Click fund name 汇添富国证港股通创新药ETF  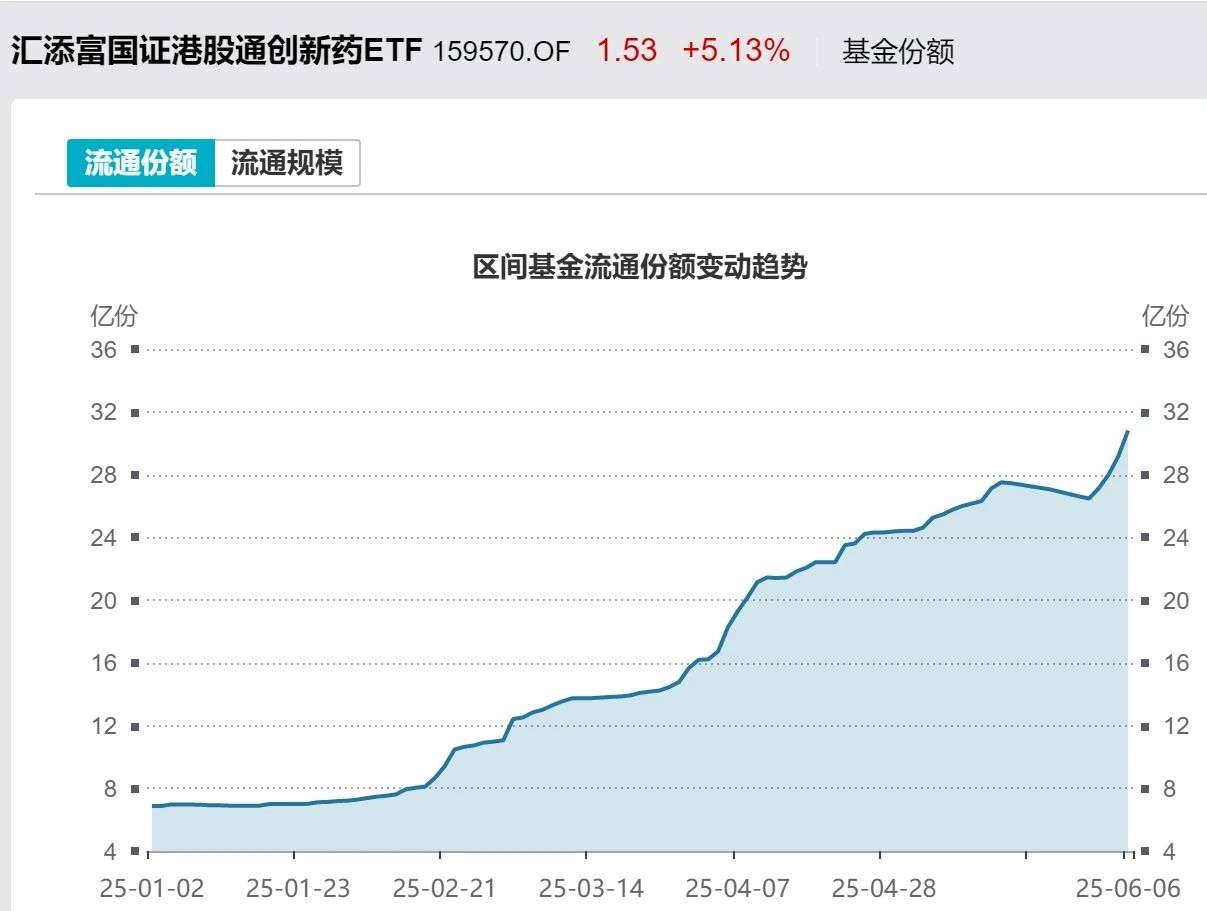tap(217, 51)
